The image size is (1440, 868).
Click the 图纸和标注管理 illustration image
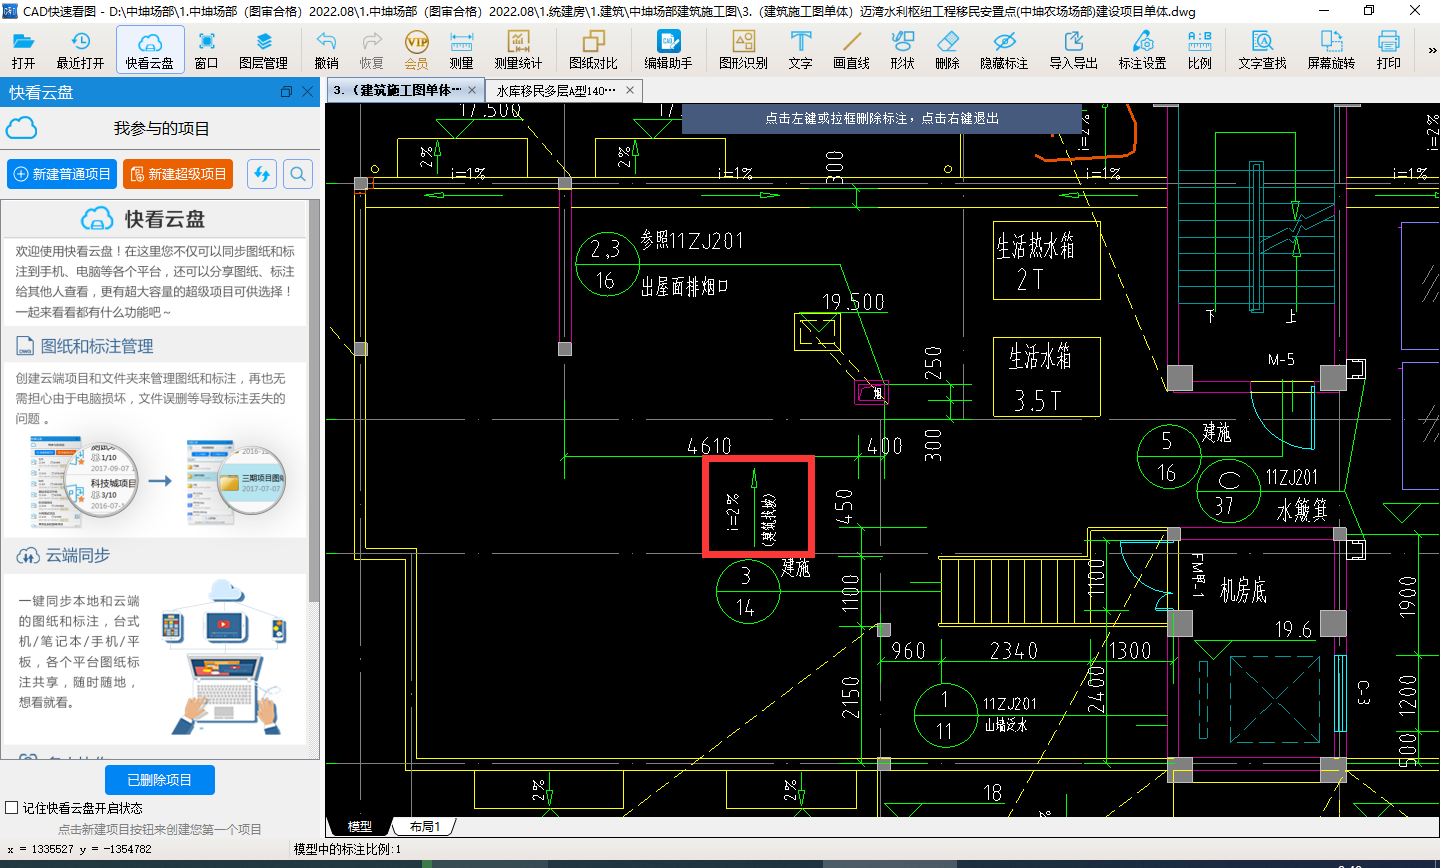[x=159, y=481]
